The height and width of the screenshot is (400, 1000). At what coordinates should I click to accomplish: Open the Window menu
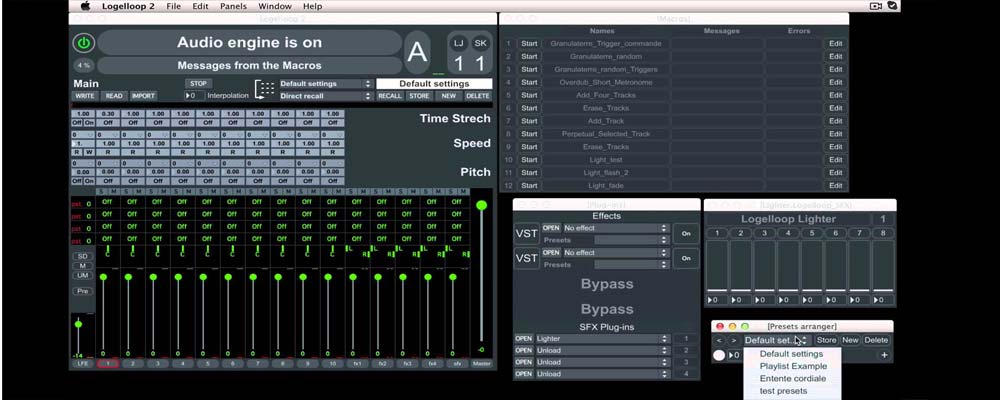tap(275, 6)
